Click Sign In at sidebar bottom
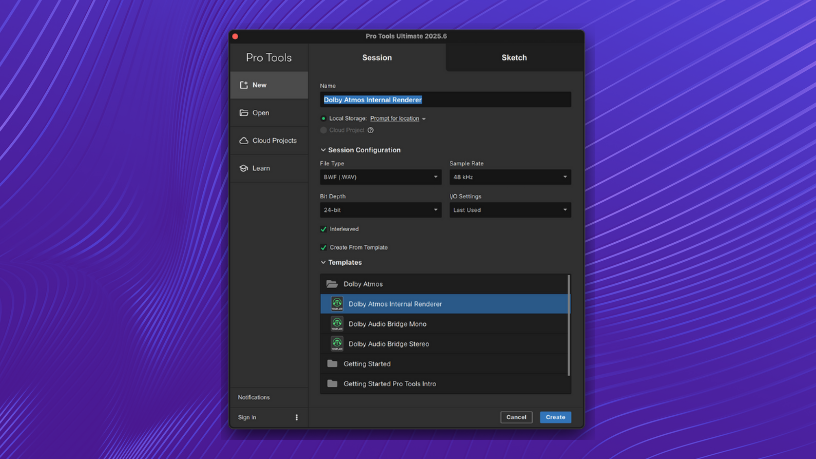The height and width of the screenshot is (459, 816). (x=247, y=417)
